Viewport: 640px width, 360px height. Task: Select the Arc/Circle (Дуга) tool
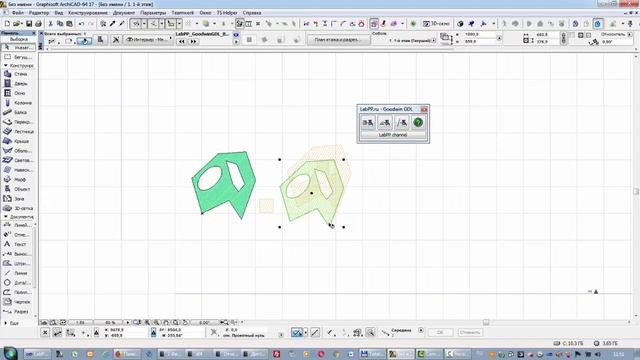coord(18,282)
